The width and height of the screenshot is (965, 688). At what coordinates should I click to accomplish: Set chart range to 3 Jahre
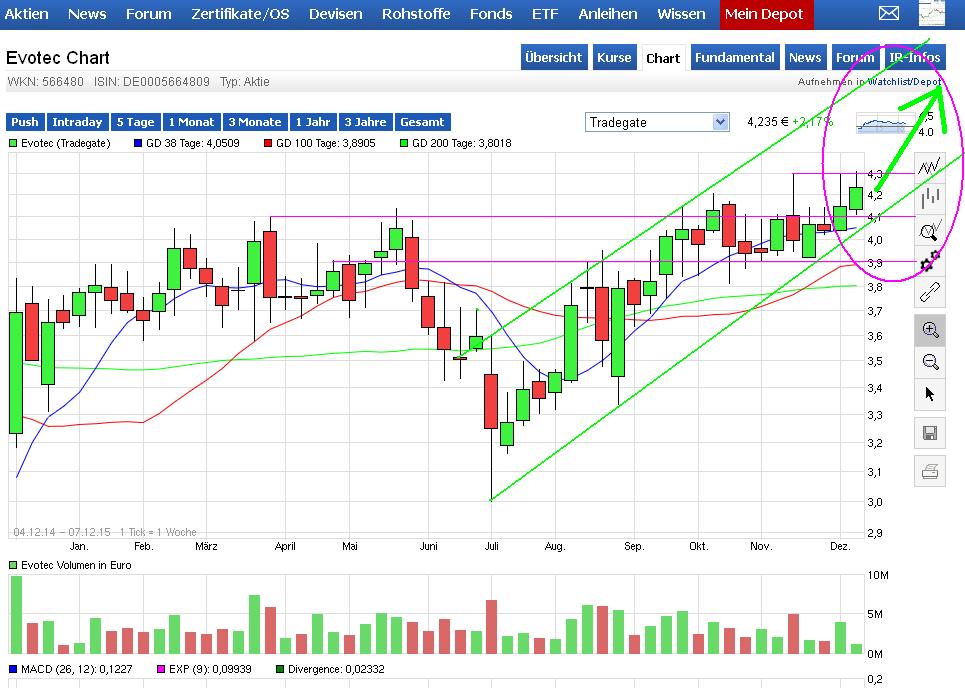pos(365,122)
